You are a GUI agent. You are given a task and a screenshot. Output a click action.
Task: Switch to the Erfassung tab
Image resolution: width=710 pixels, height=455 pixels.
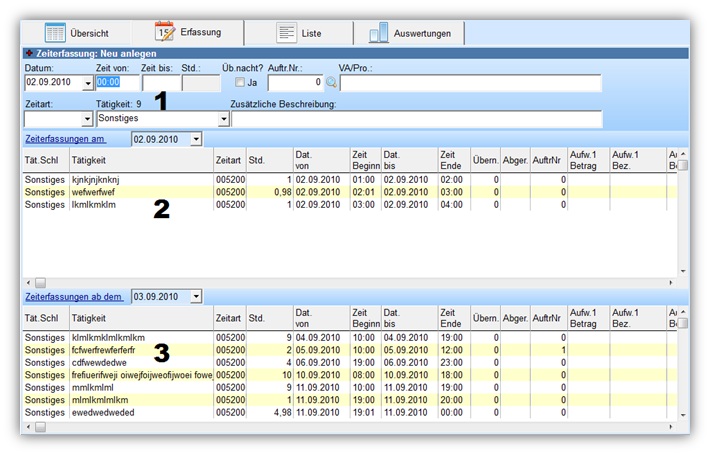[x=188, y=33]
